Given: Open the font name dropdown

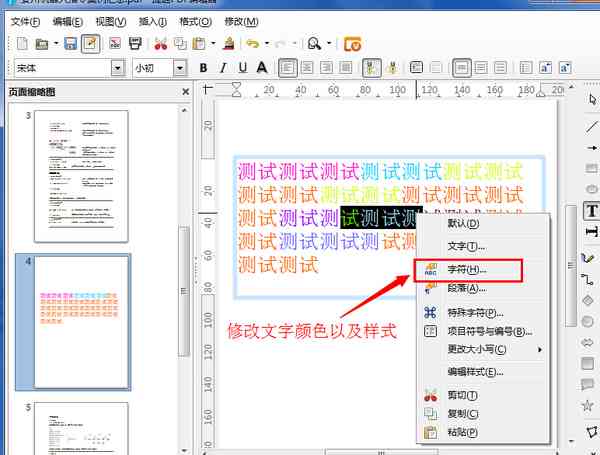Looking at the screenshot, I should click(118, 68).
